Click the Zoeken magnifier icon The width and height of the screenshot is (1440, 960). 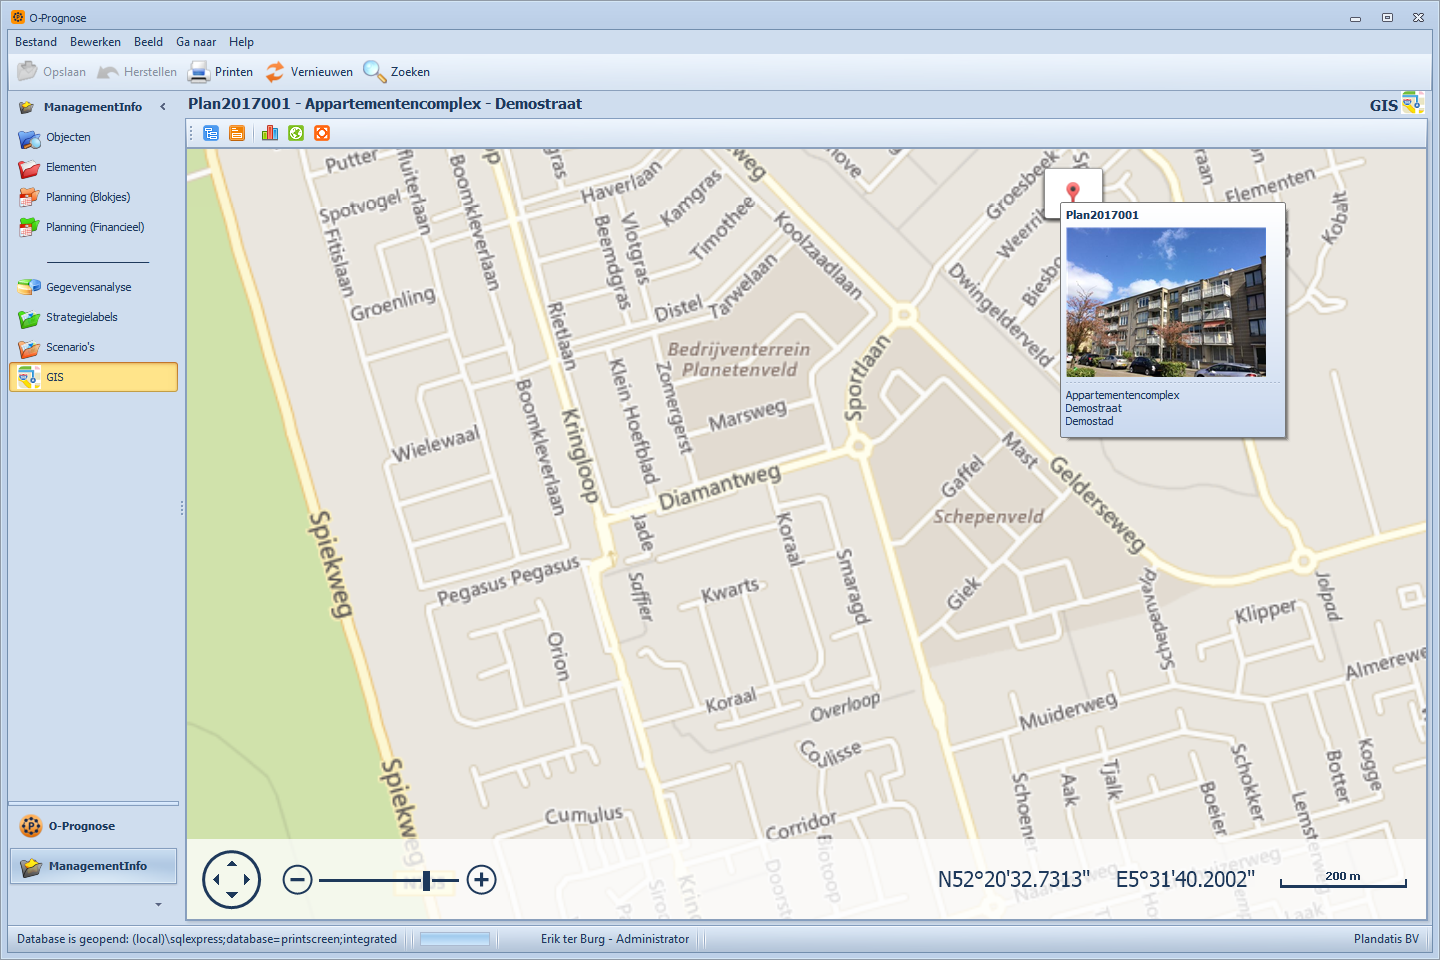coord(374,71)
